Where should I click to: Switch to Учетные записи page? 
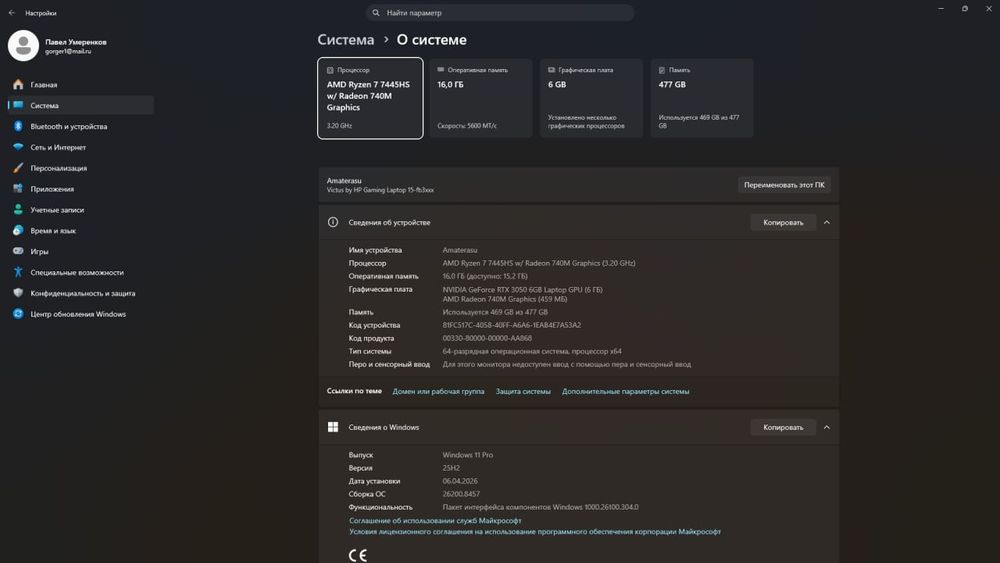(80, 210)
